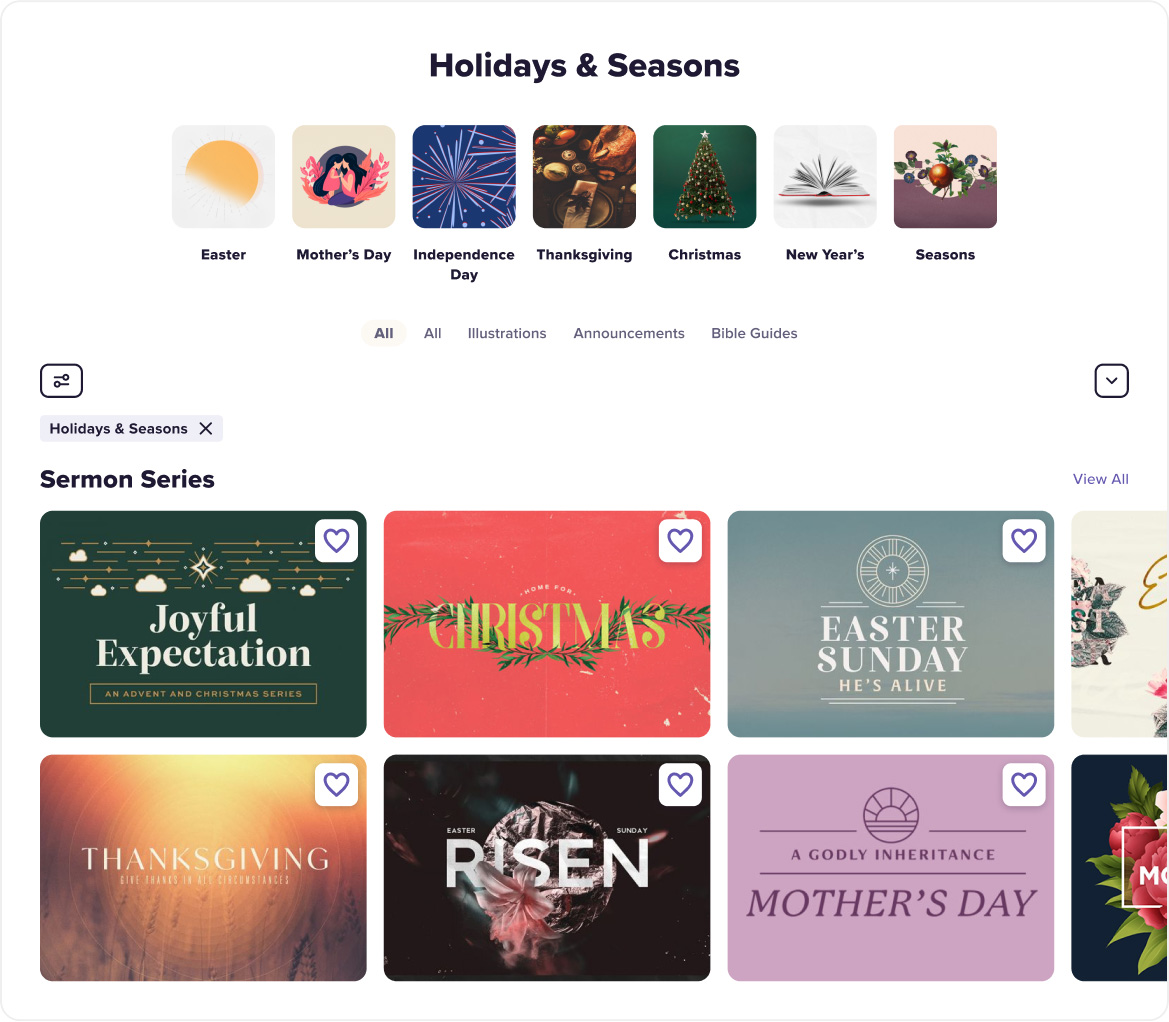Open the Independence Day fireworks icon

pos(464,177)
